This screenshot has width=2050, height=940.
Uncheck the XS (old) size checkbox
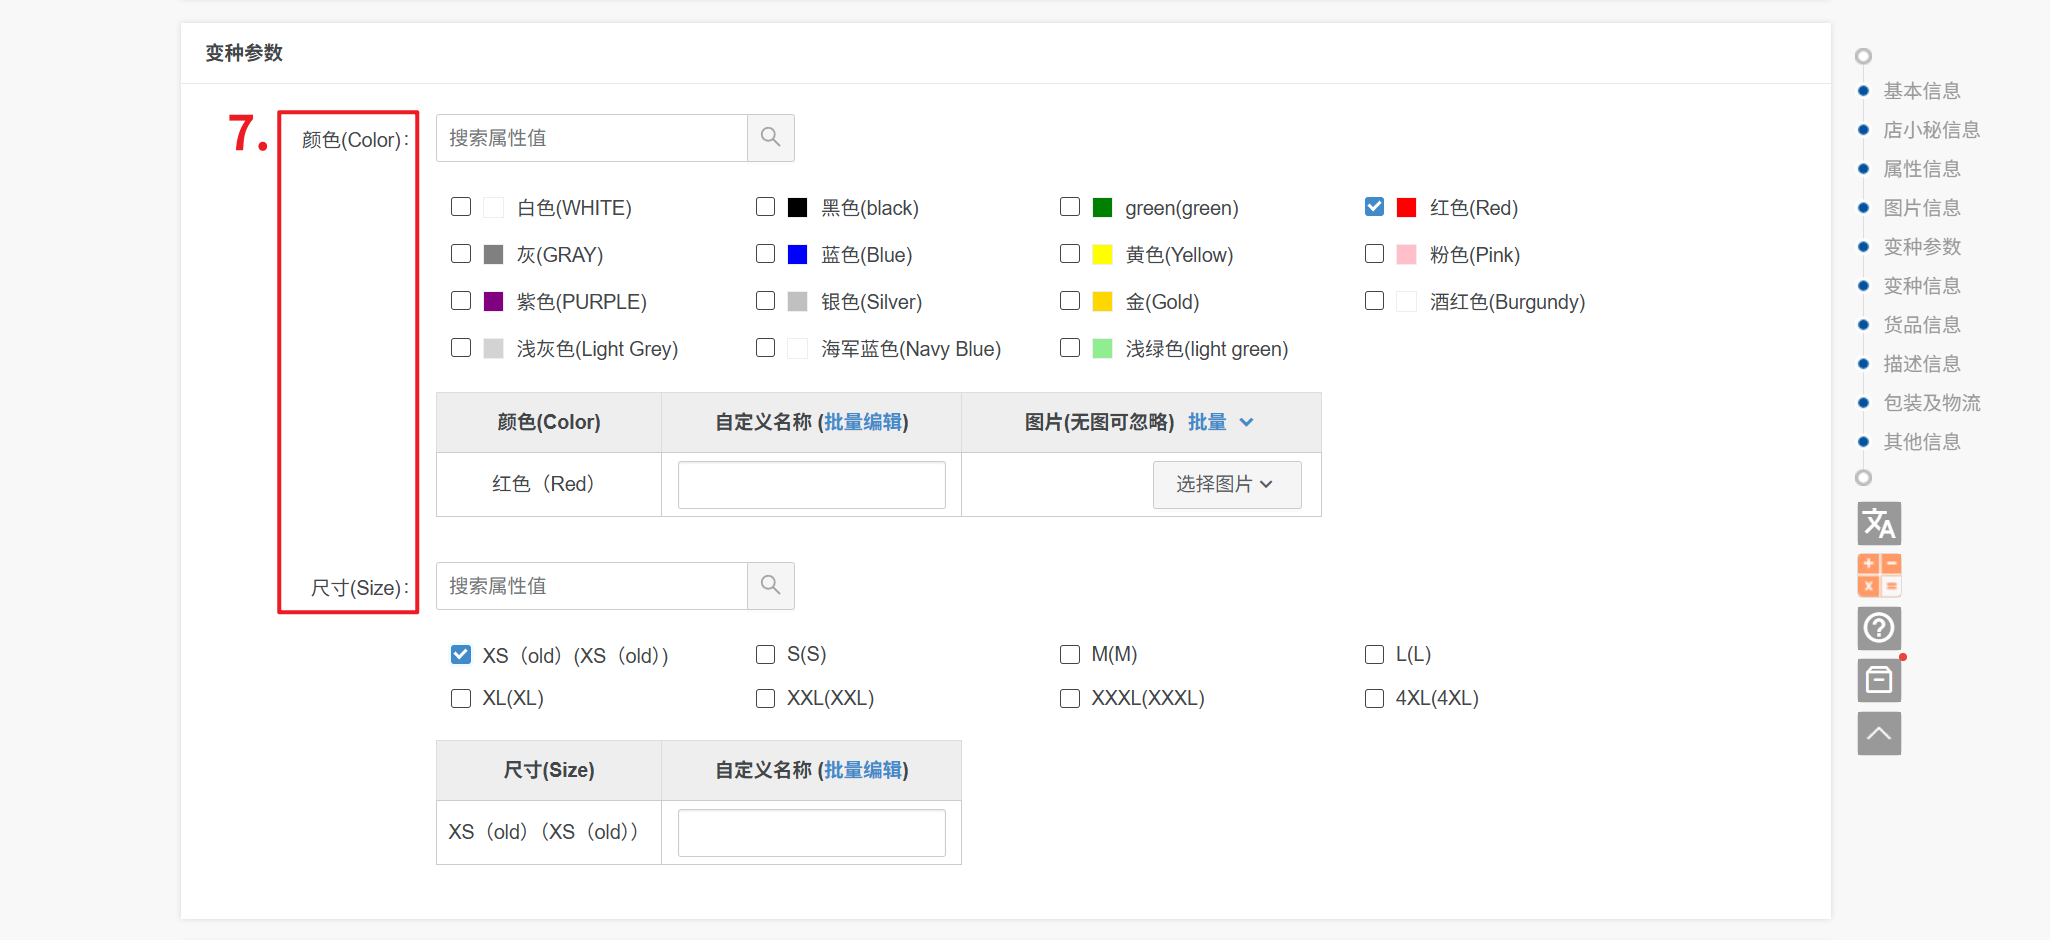(461, 655)
